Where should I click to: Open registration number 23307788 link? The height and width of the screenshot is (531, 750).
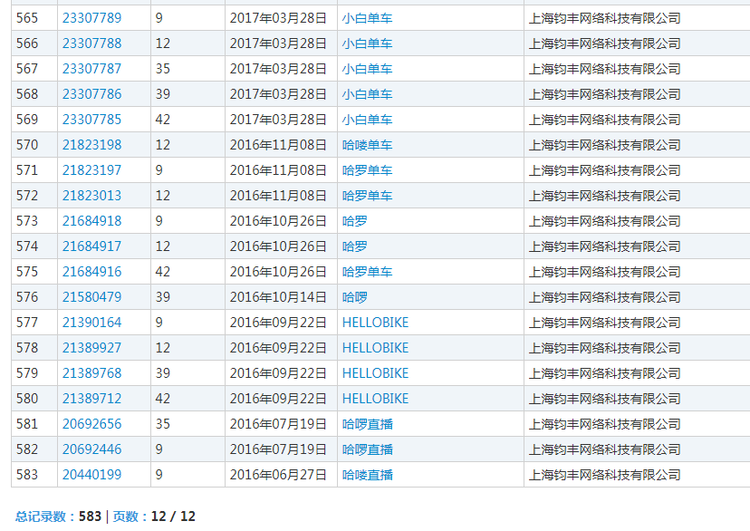click(x=92, y=44)
